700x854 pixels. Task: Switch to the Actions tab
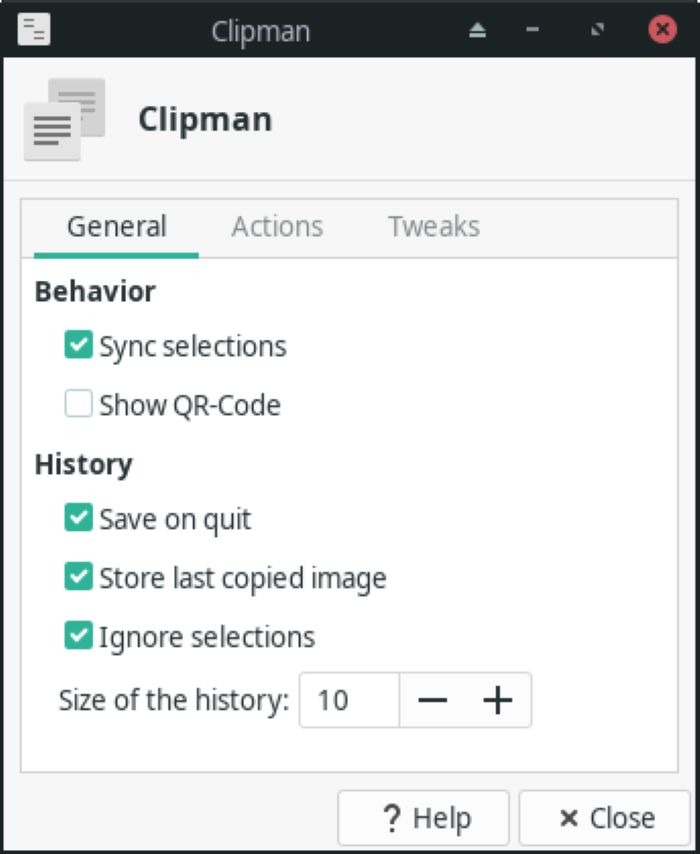tap(277, 227)
